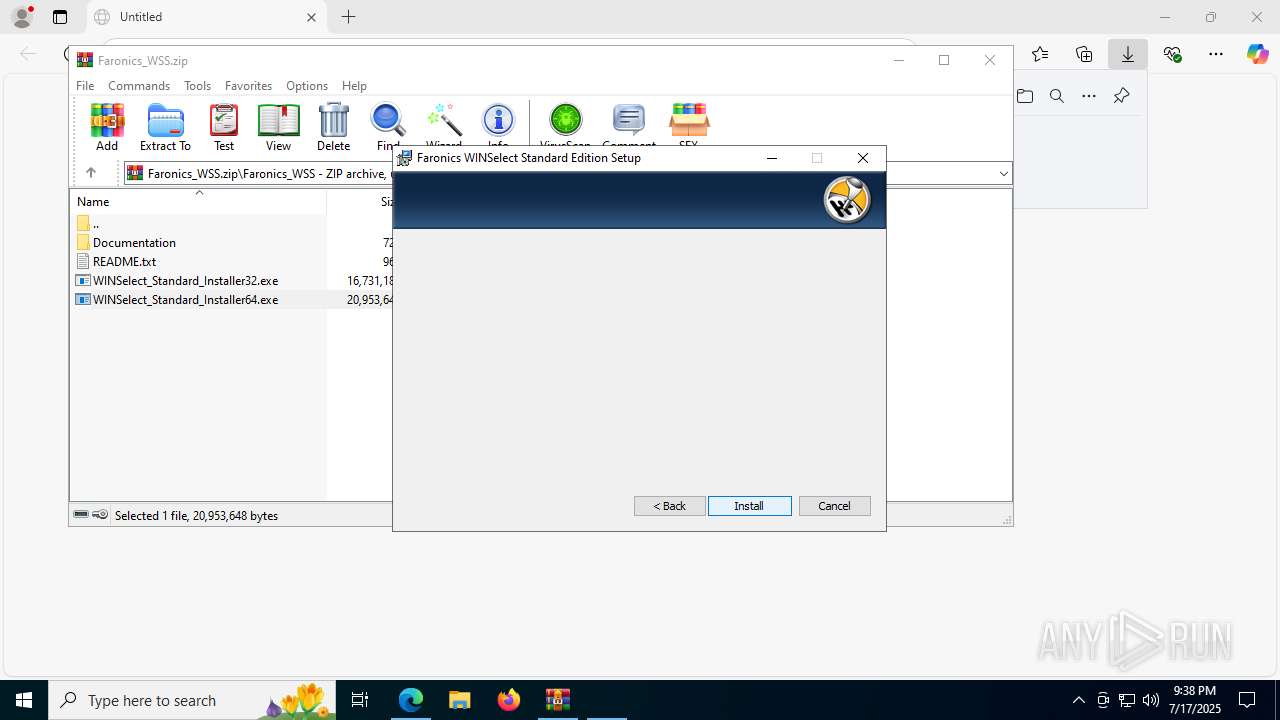Open the Help menu
The height and width of the screenshot is (720, 1280).
pos(354,86)
